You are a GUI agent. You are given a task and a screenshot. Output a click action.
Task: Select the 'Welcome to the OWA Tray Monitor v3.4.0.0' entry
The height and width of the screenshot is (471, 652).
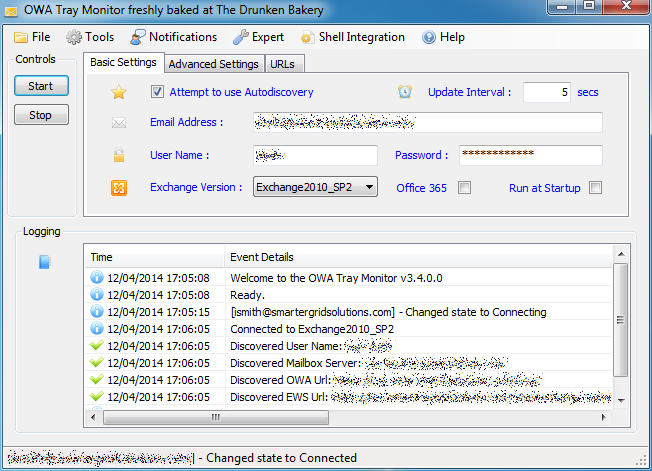(348, 278)
